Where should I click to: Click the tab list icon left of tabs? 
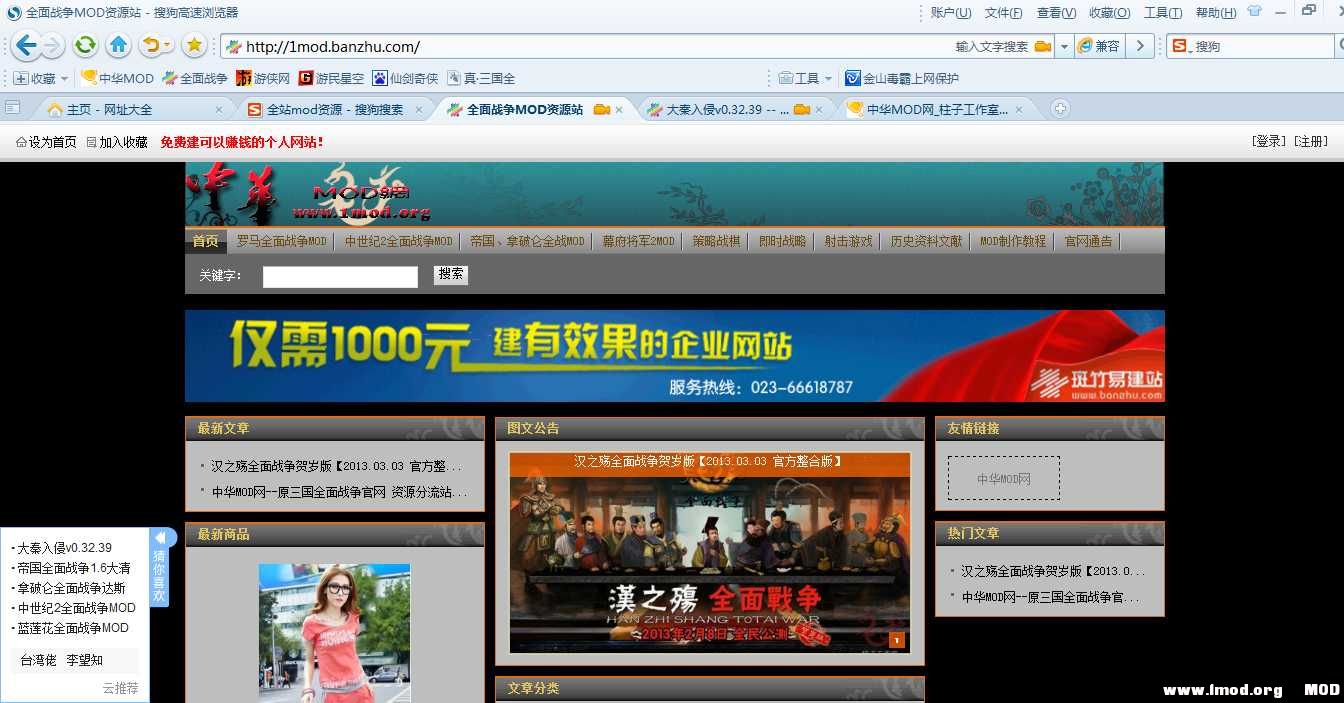coord(13,108)
